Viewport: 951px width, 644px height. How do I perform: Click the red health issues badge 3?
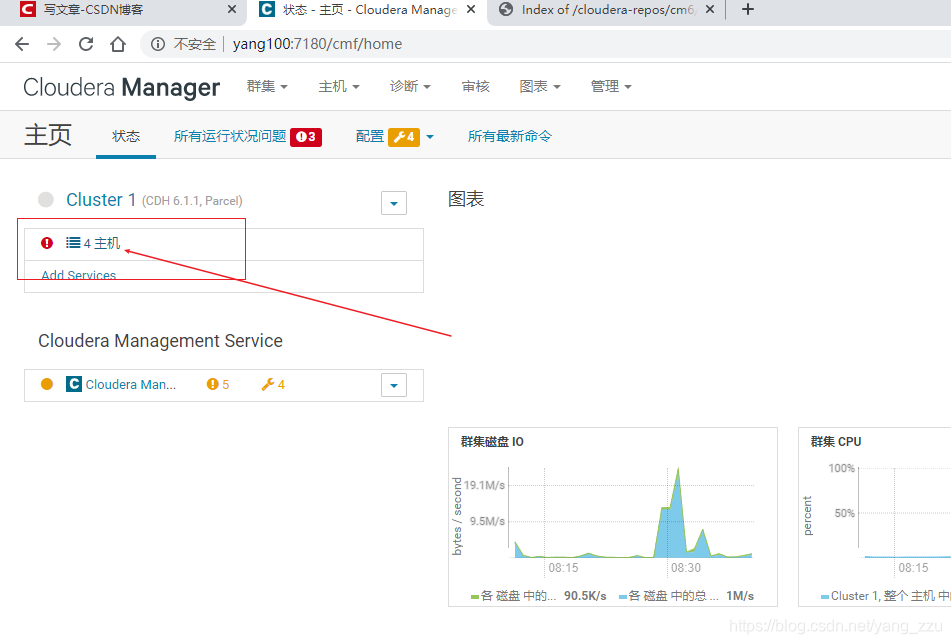[x=306, y=137]
